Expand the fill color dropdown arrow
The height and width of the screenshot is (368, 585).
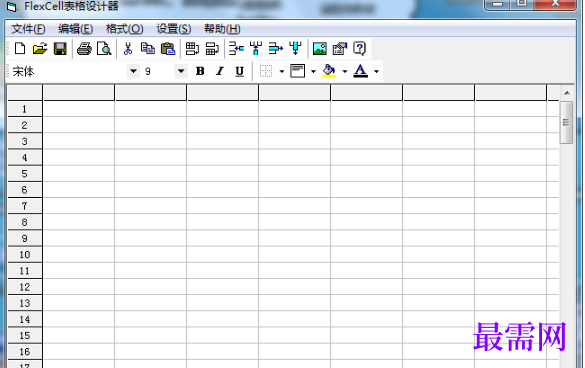[x=345, y=71]
